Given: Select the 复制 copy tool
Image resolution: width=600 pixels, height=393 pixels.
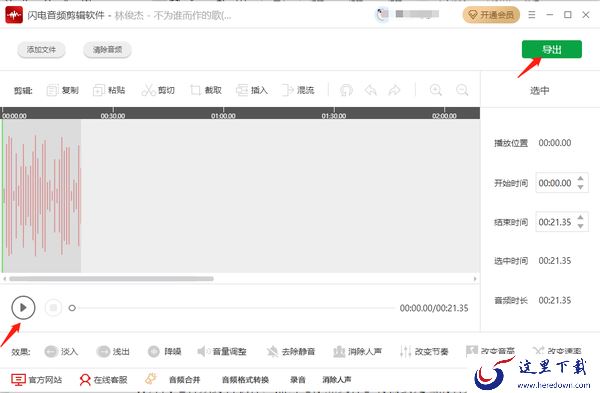Looking at the screenshot, I should point(63,90).
